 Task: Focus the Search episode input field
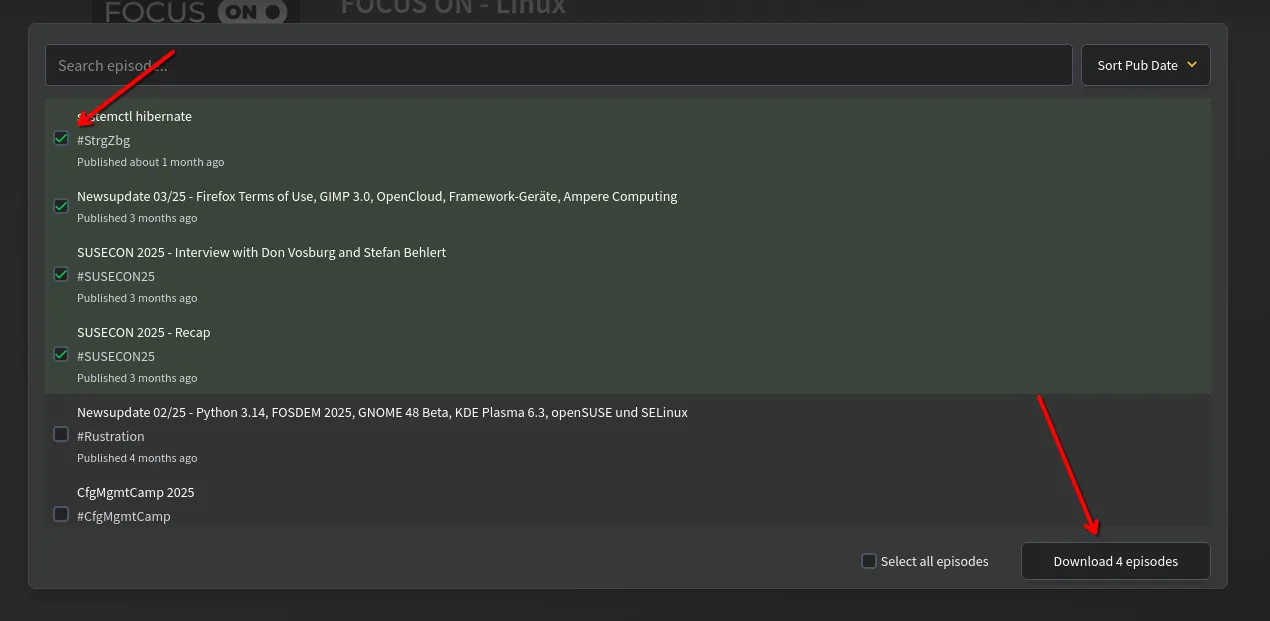(558, 65)
